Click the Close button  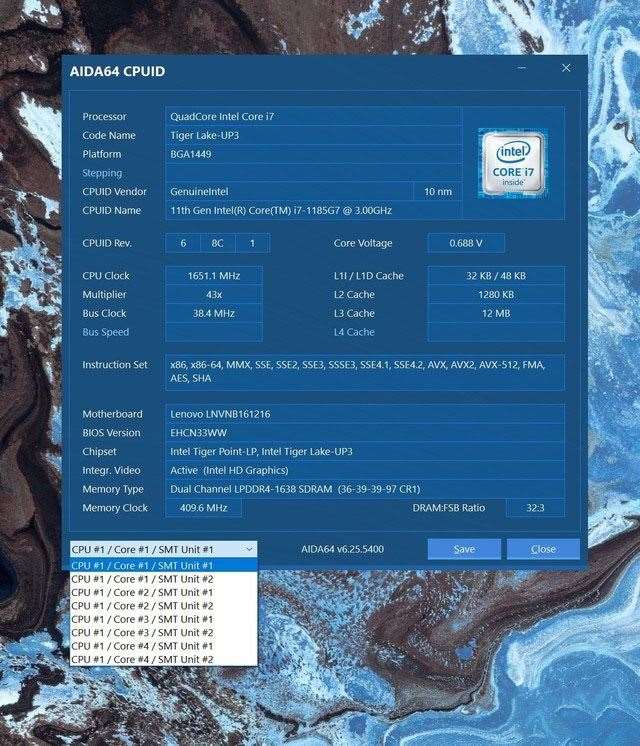coord(543,549)
